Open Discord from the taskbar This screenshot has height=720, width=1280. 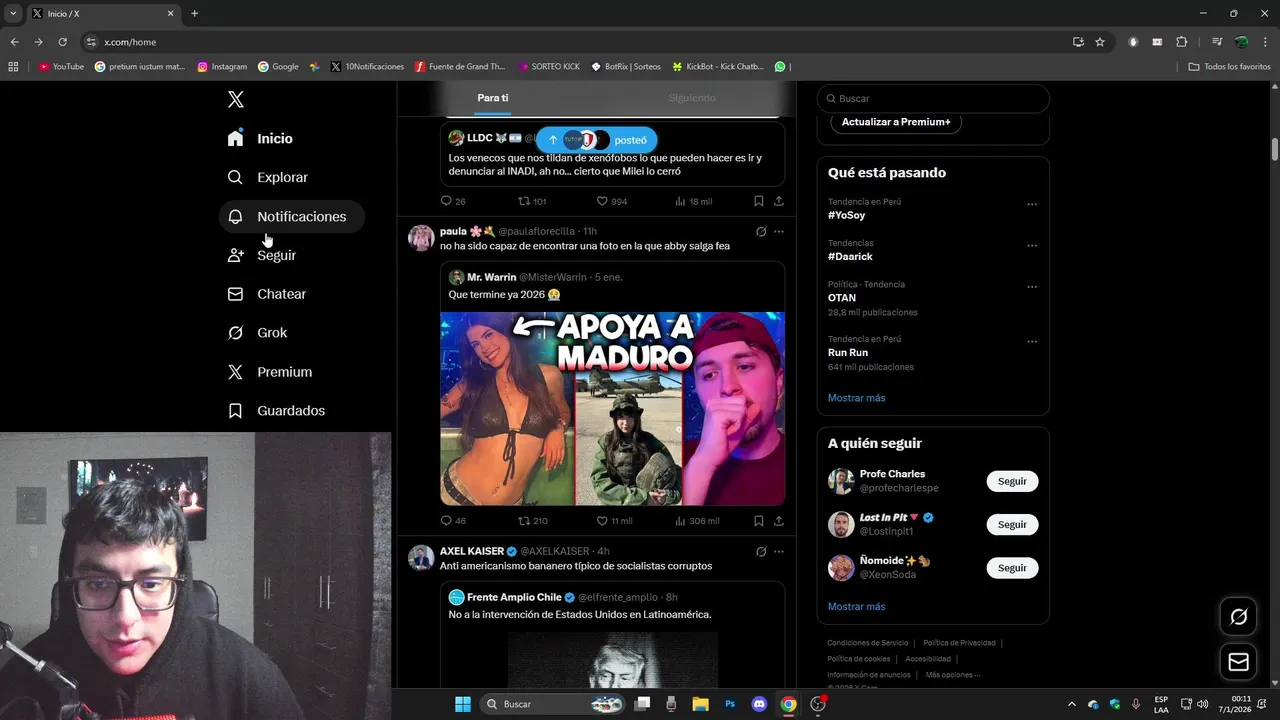[758, 704]
